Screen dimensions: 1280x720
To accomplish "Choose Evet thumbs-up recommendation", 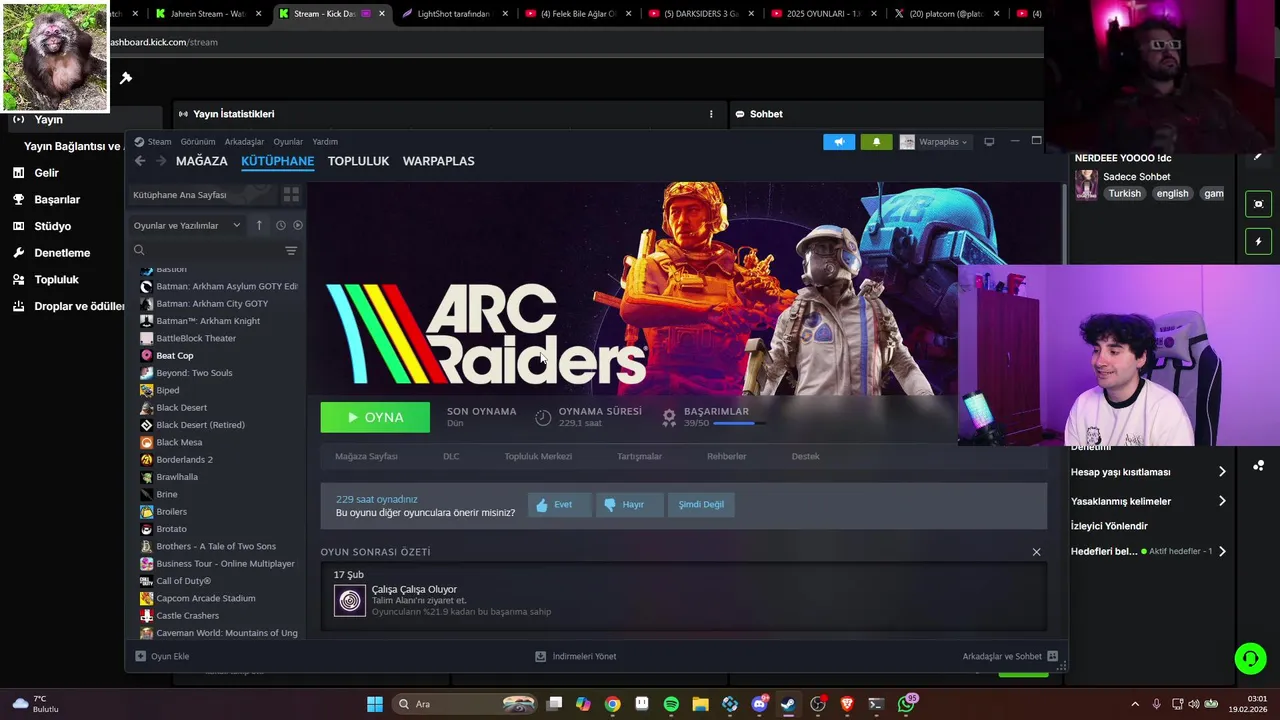I will 559,505.
